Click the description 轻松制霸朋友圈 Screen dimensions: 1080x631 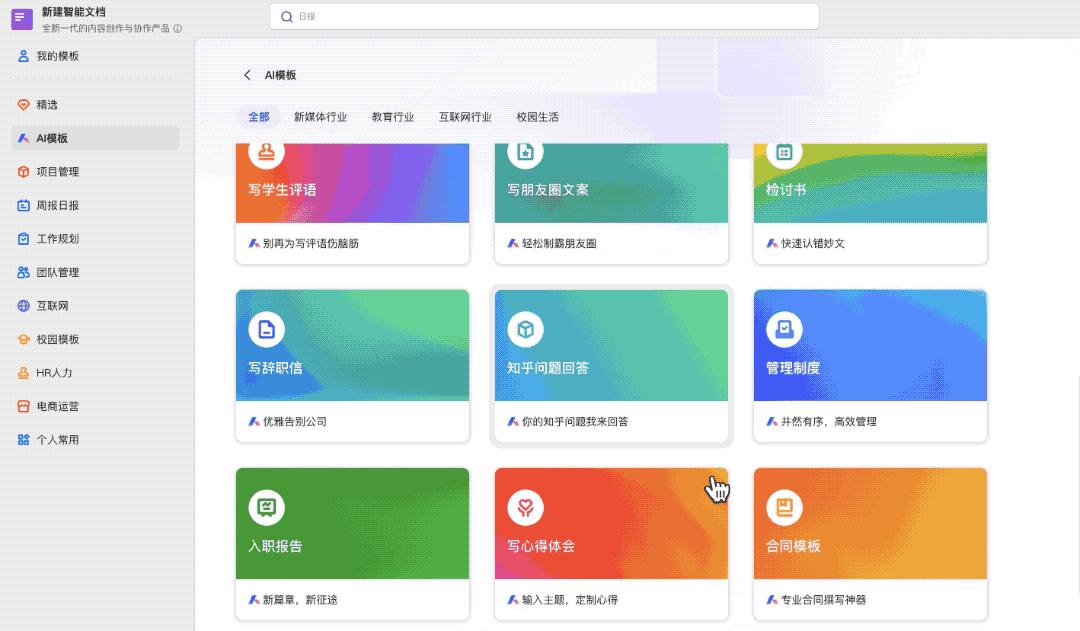click(559, 243)
